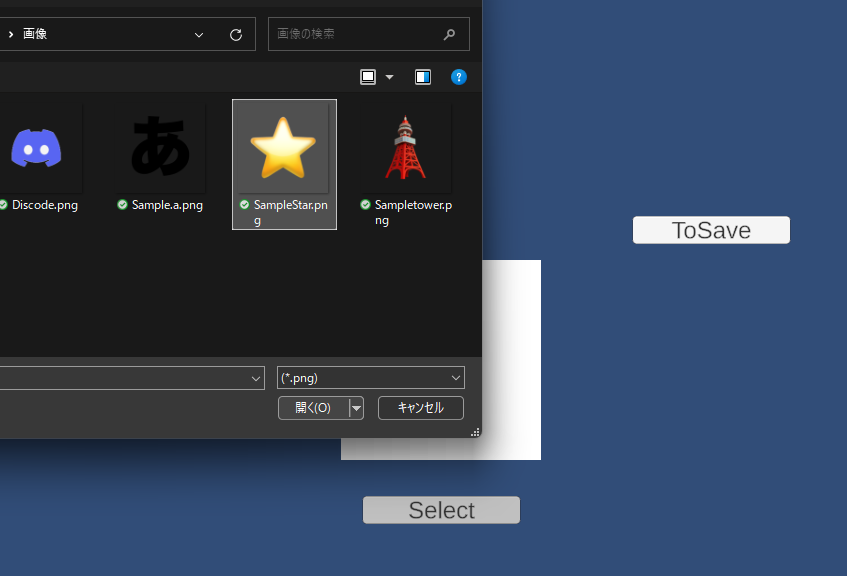Select the Discord logo thumbnail
847x576 pixels.
36,148
